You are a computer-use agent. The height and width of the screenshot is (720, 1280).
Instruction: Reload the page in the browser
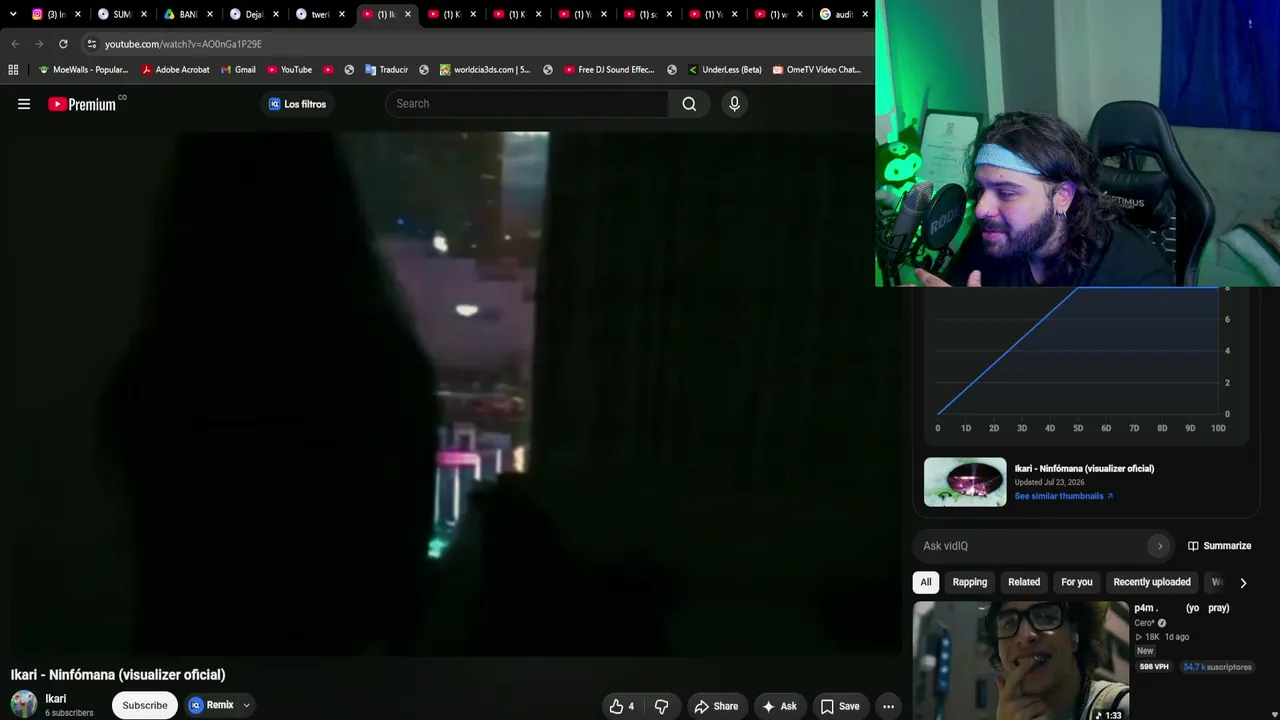point(63,44)
